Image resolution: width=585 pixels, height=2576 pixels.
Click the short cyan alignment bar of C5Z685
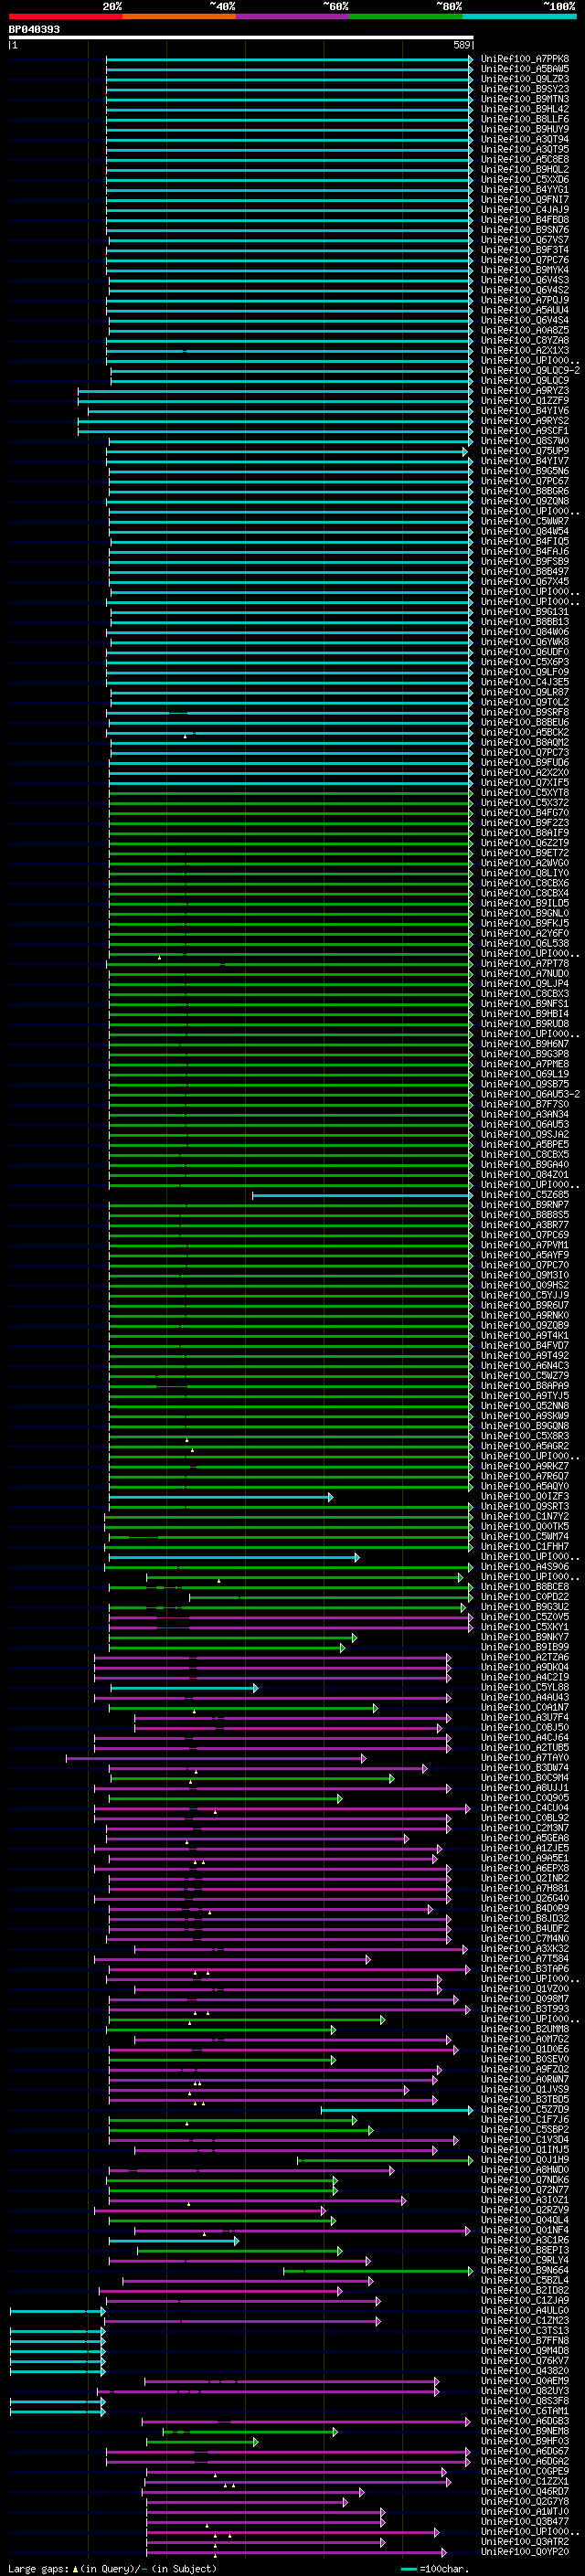[362, 1195]
